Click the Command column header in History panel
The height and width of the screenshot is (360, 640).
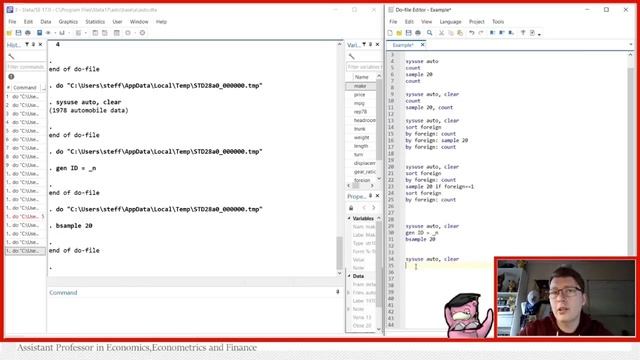pyautogui.click(x=25, y=87)
